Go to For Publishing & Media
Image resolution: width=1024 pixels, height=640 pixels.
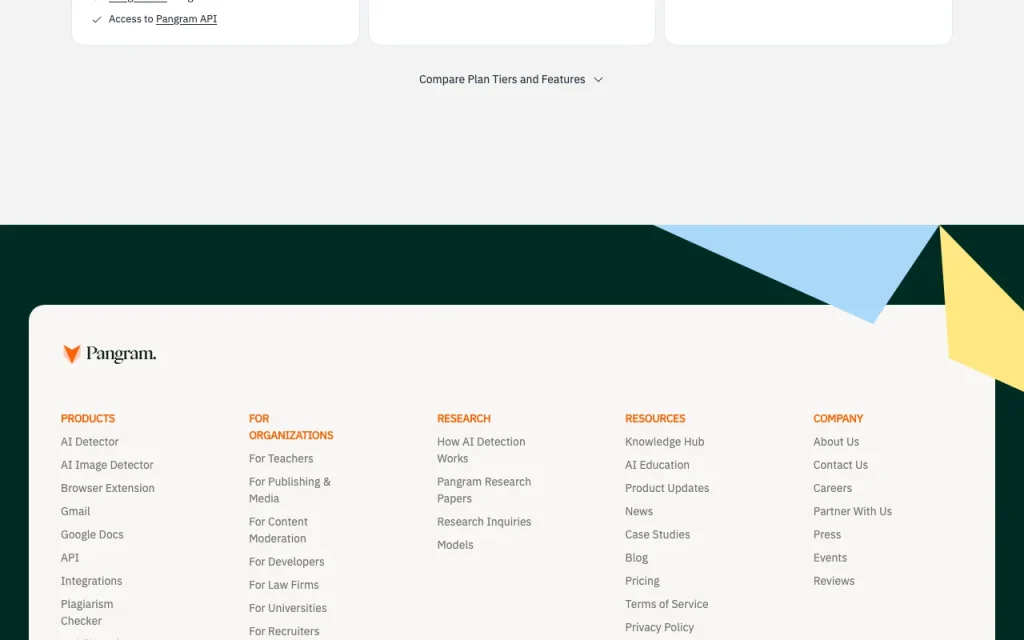click(290, 490)
